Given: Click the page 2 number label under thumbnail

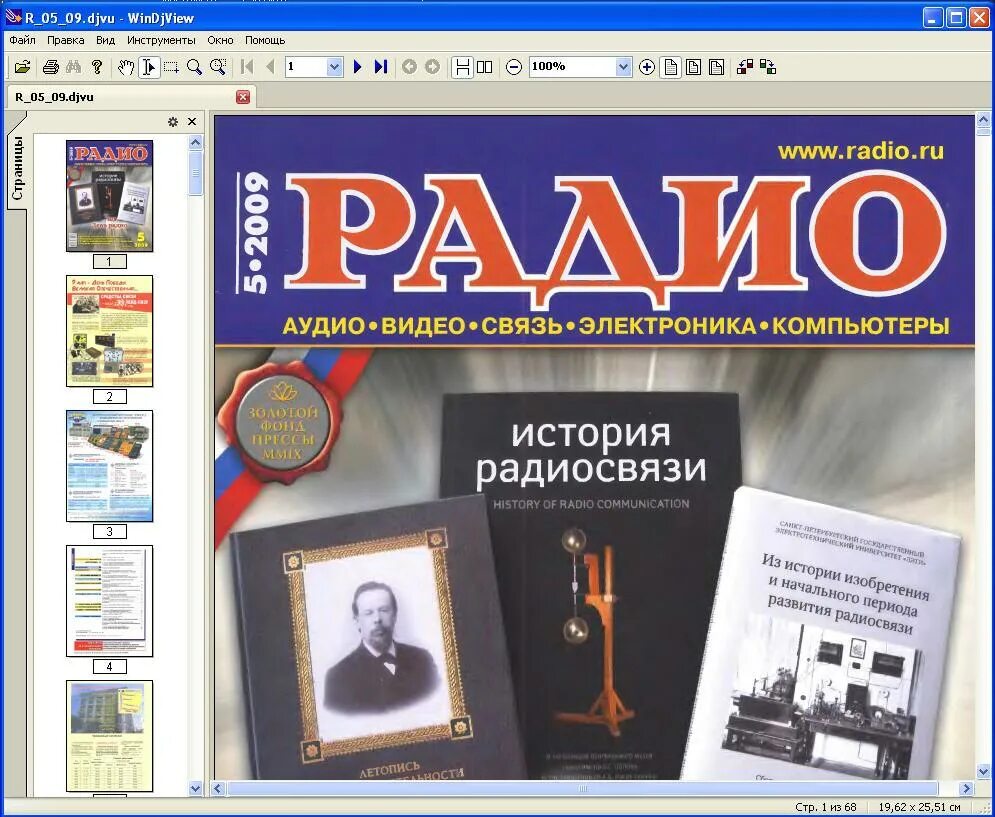Looking at the screenshot, I should coord(110,397).
